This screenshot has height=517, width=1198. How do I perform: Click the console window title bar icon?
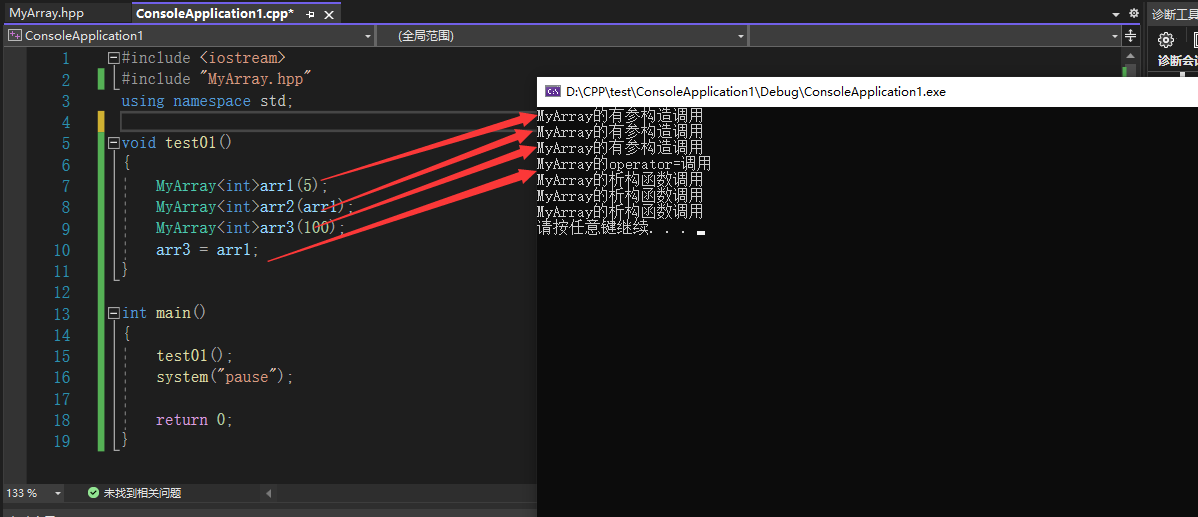(x=551, y=92)
